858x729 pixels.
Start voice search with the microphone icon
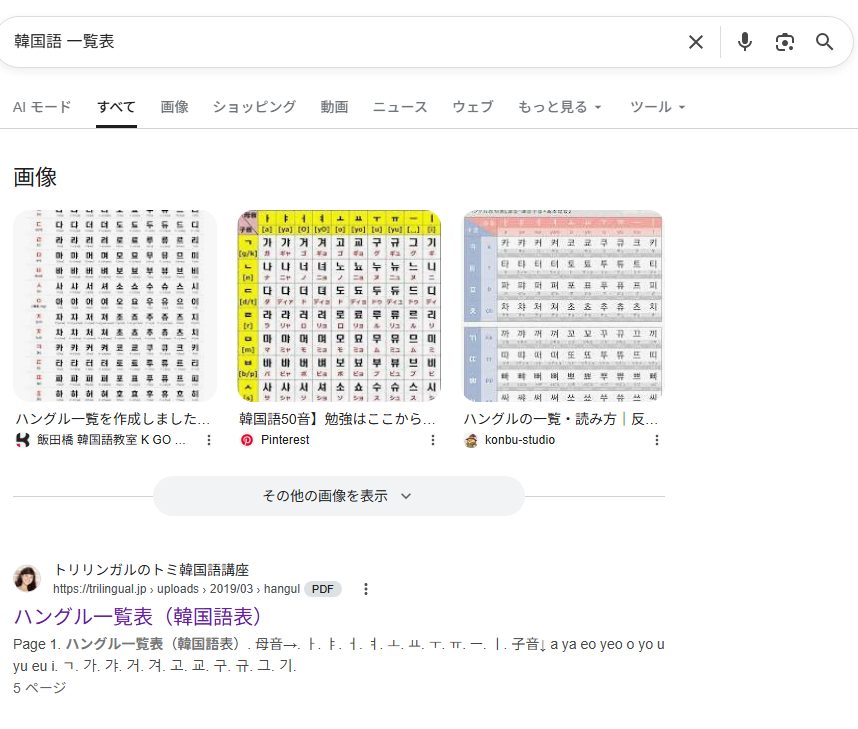click(x=744, y=42)
